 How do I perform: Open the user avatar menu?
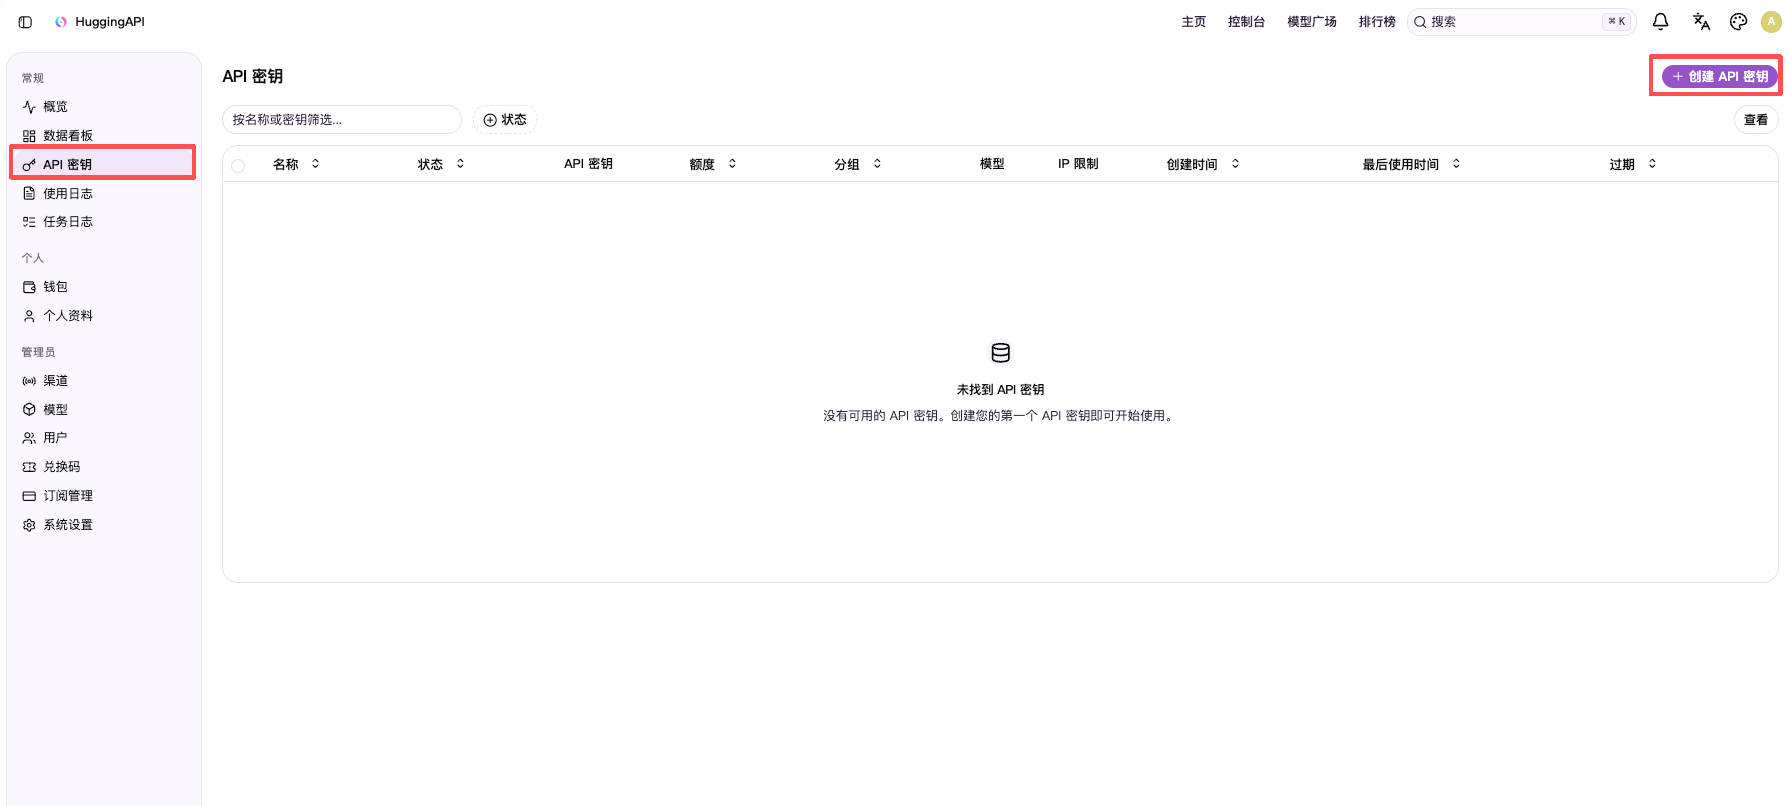(x=1771, y=21)
